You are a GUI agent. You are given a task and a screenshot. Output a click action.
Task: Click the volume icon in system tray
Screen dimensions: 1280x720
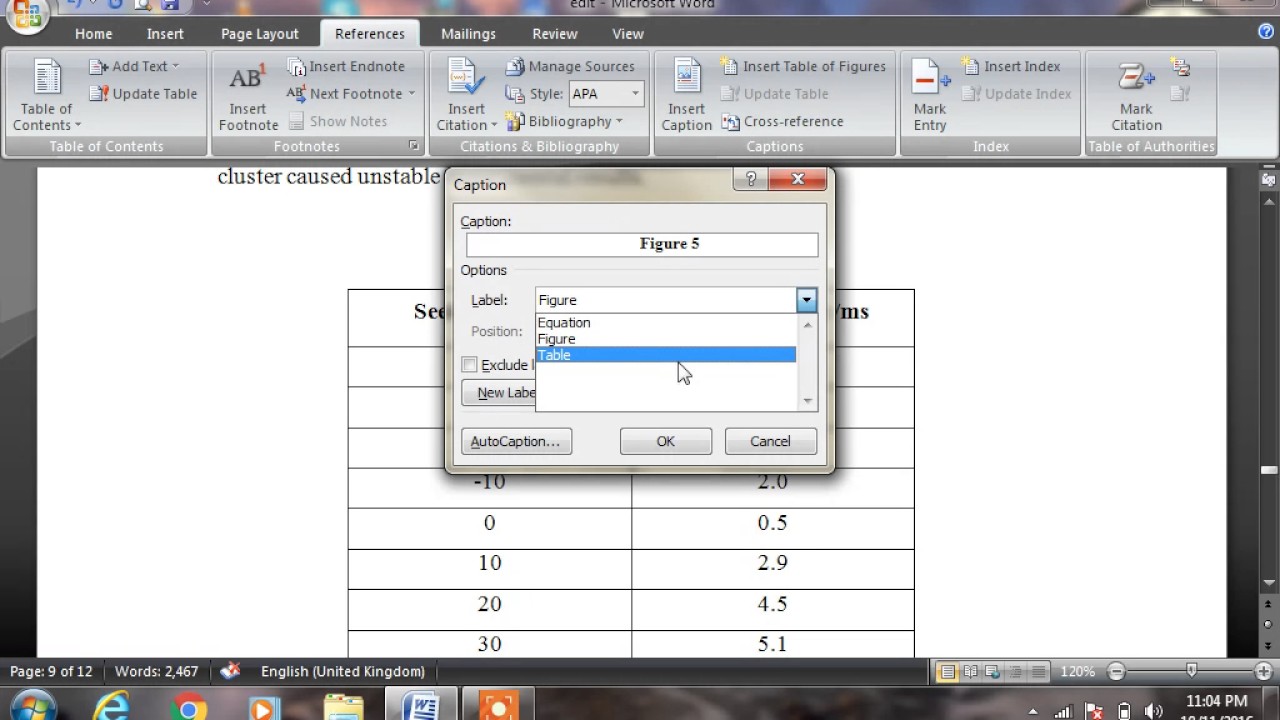[x=1153, y=711]
